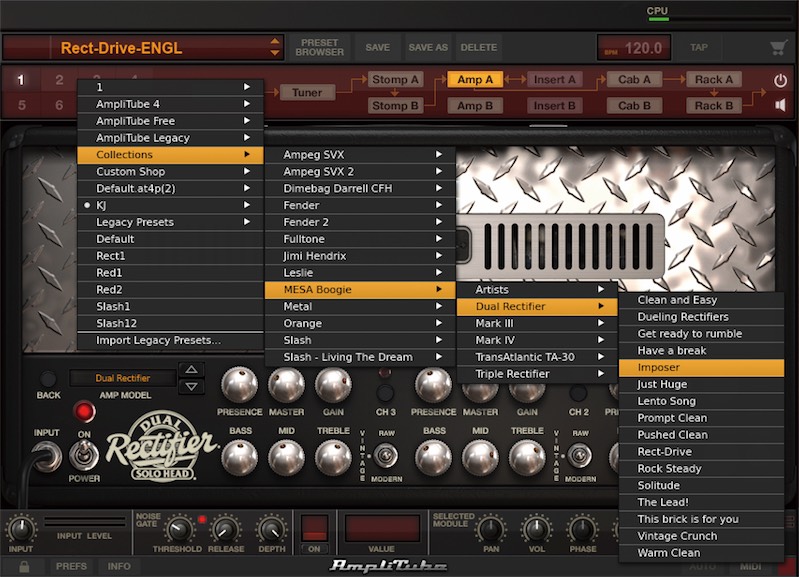This screenshot has width=799, height=577.
Task: Flip the amp POWER ON switch
Action: (84, 455)
